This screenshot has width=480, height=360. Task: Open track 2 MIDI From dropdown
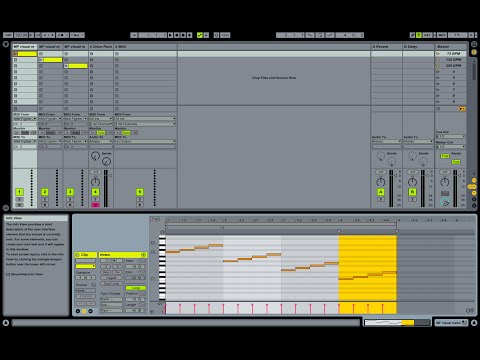tap(50, 119)
